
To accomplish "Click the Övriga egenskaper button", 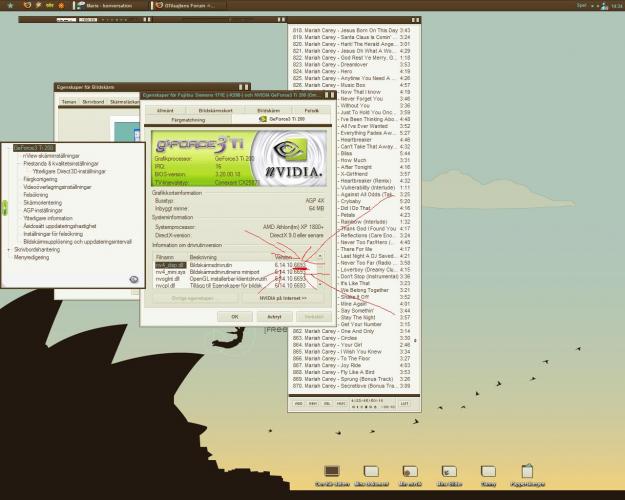I will (193, 298).
